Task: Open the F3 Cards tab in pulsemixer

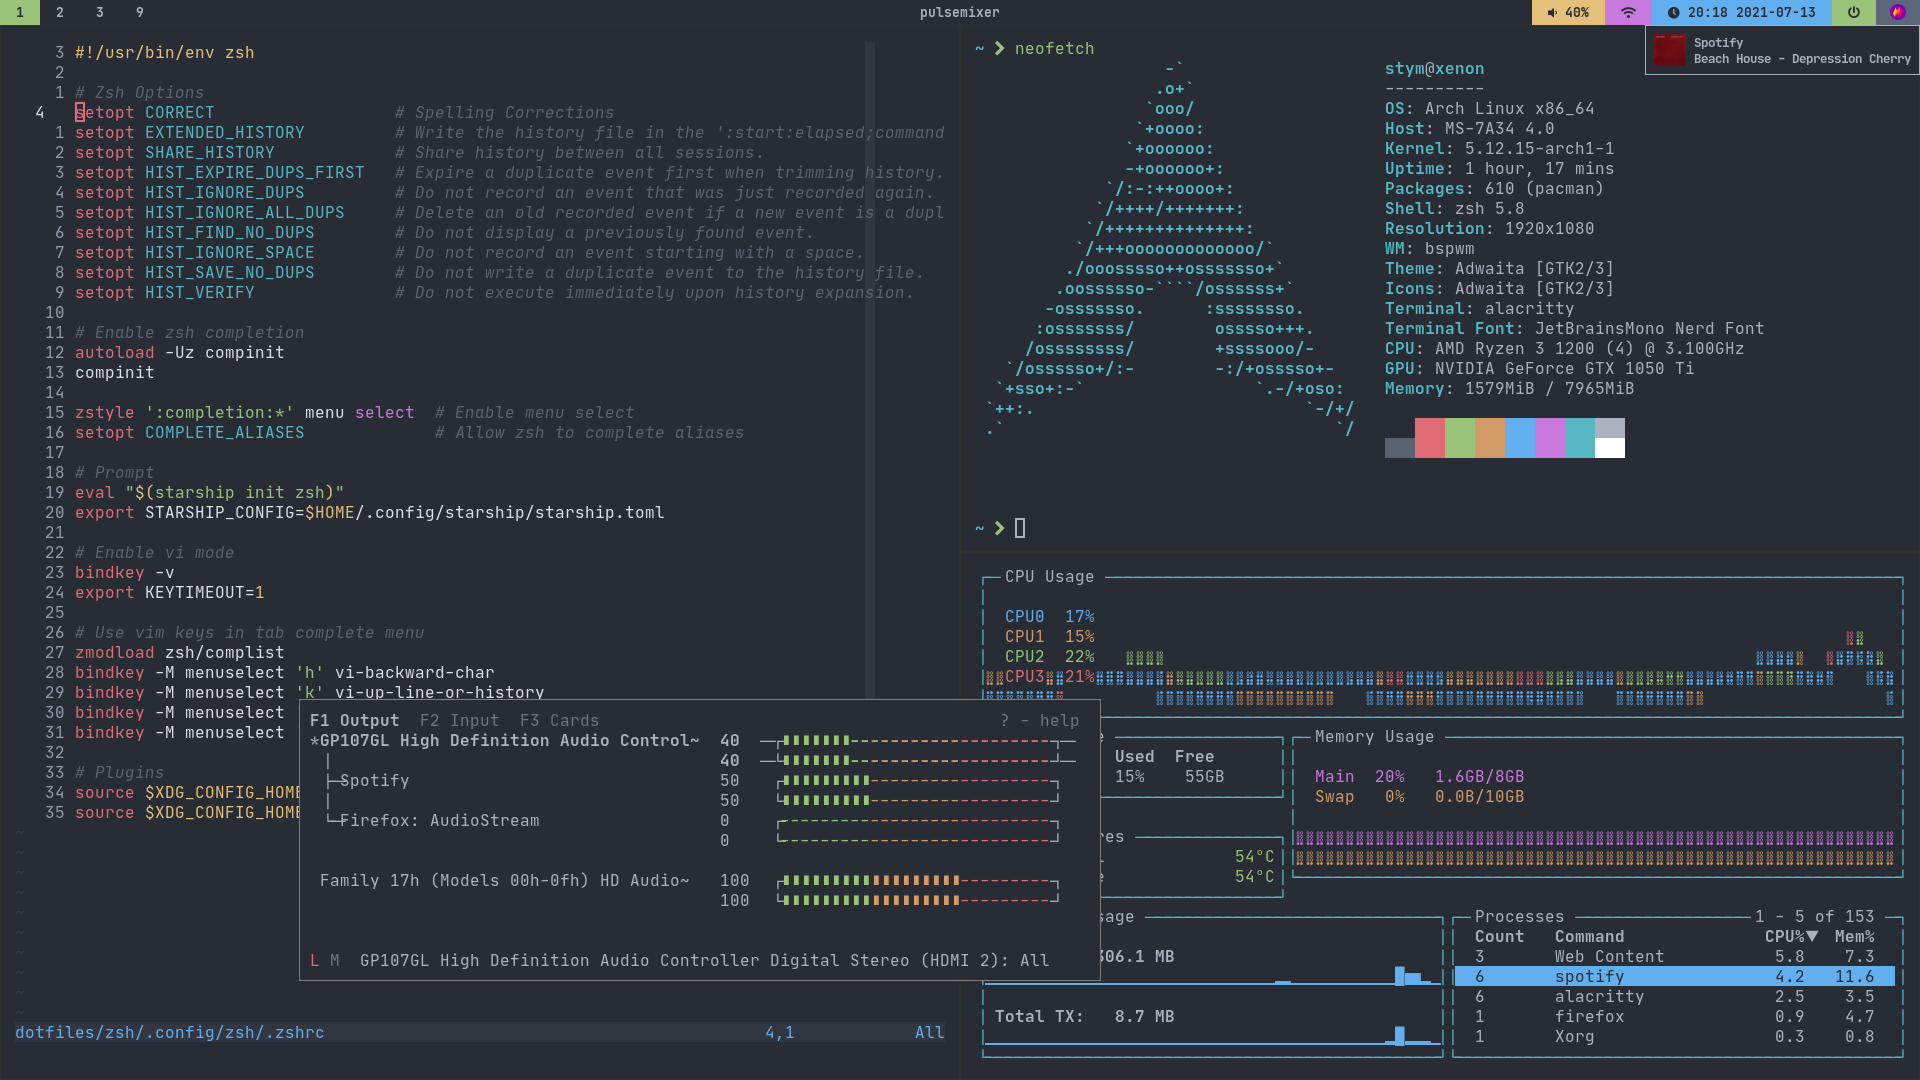Action: (559, 720)
